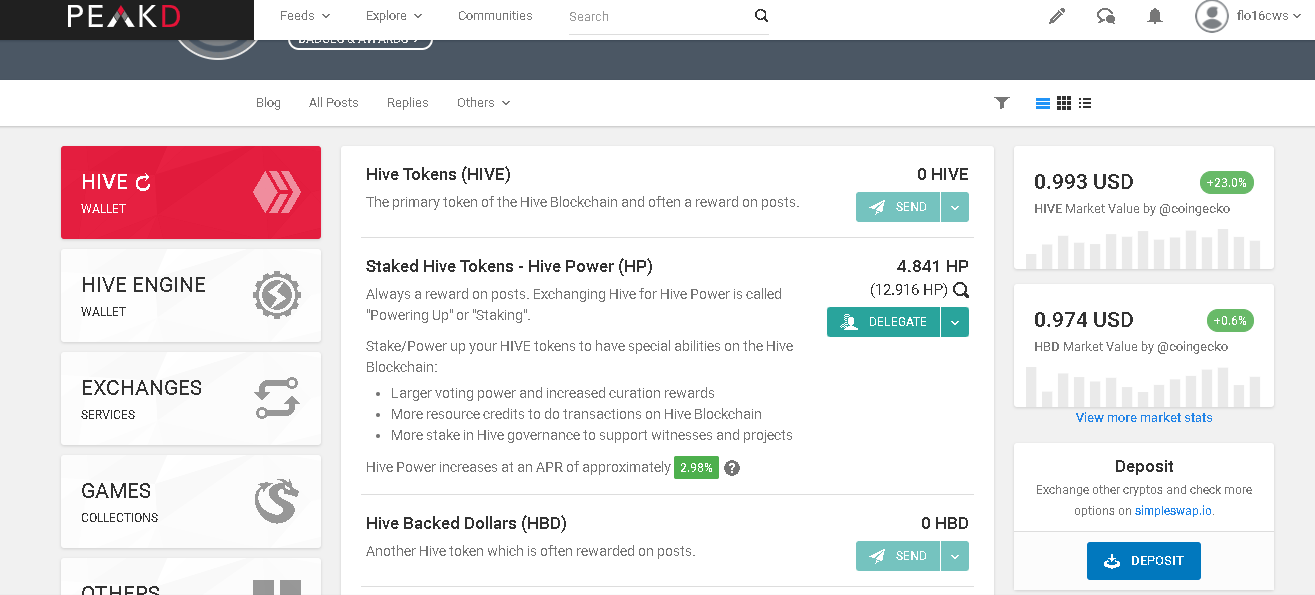Viewport: 1315px width, 595px height.
Task: Click the +23.0% HIVE change badge
Action: (1227, 183)
